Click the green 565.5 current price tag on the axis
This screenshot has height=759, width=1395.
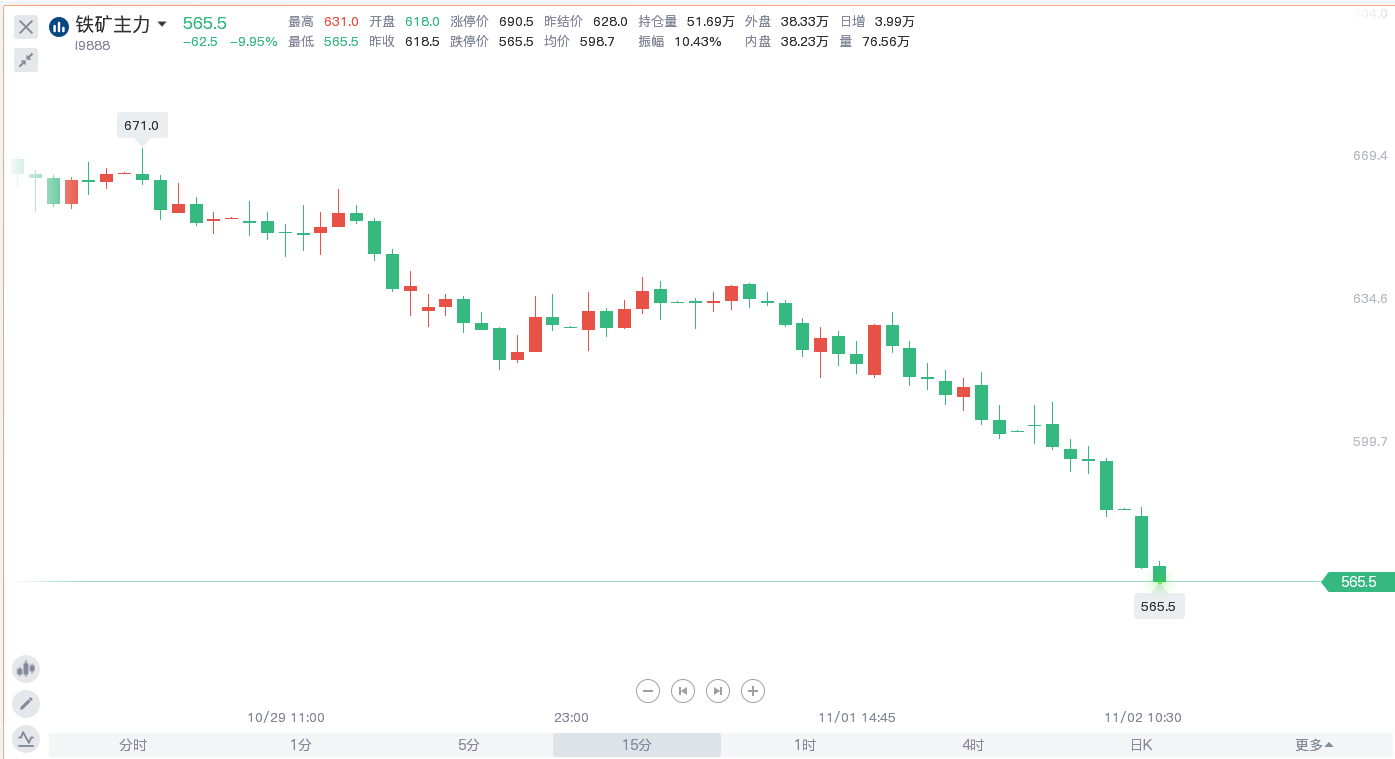(1358, 582)
